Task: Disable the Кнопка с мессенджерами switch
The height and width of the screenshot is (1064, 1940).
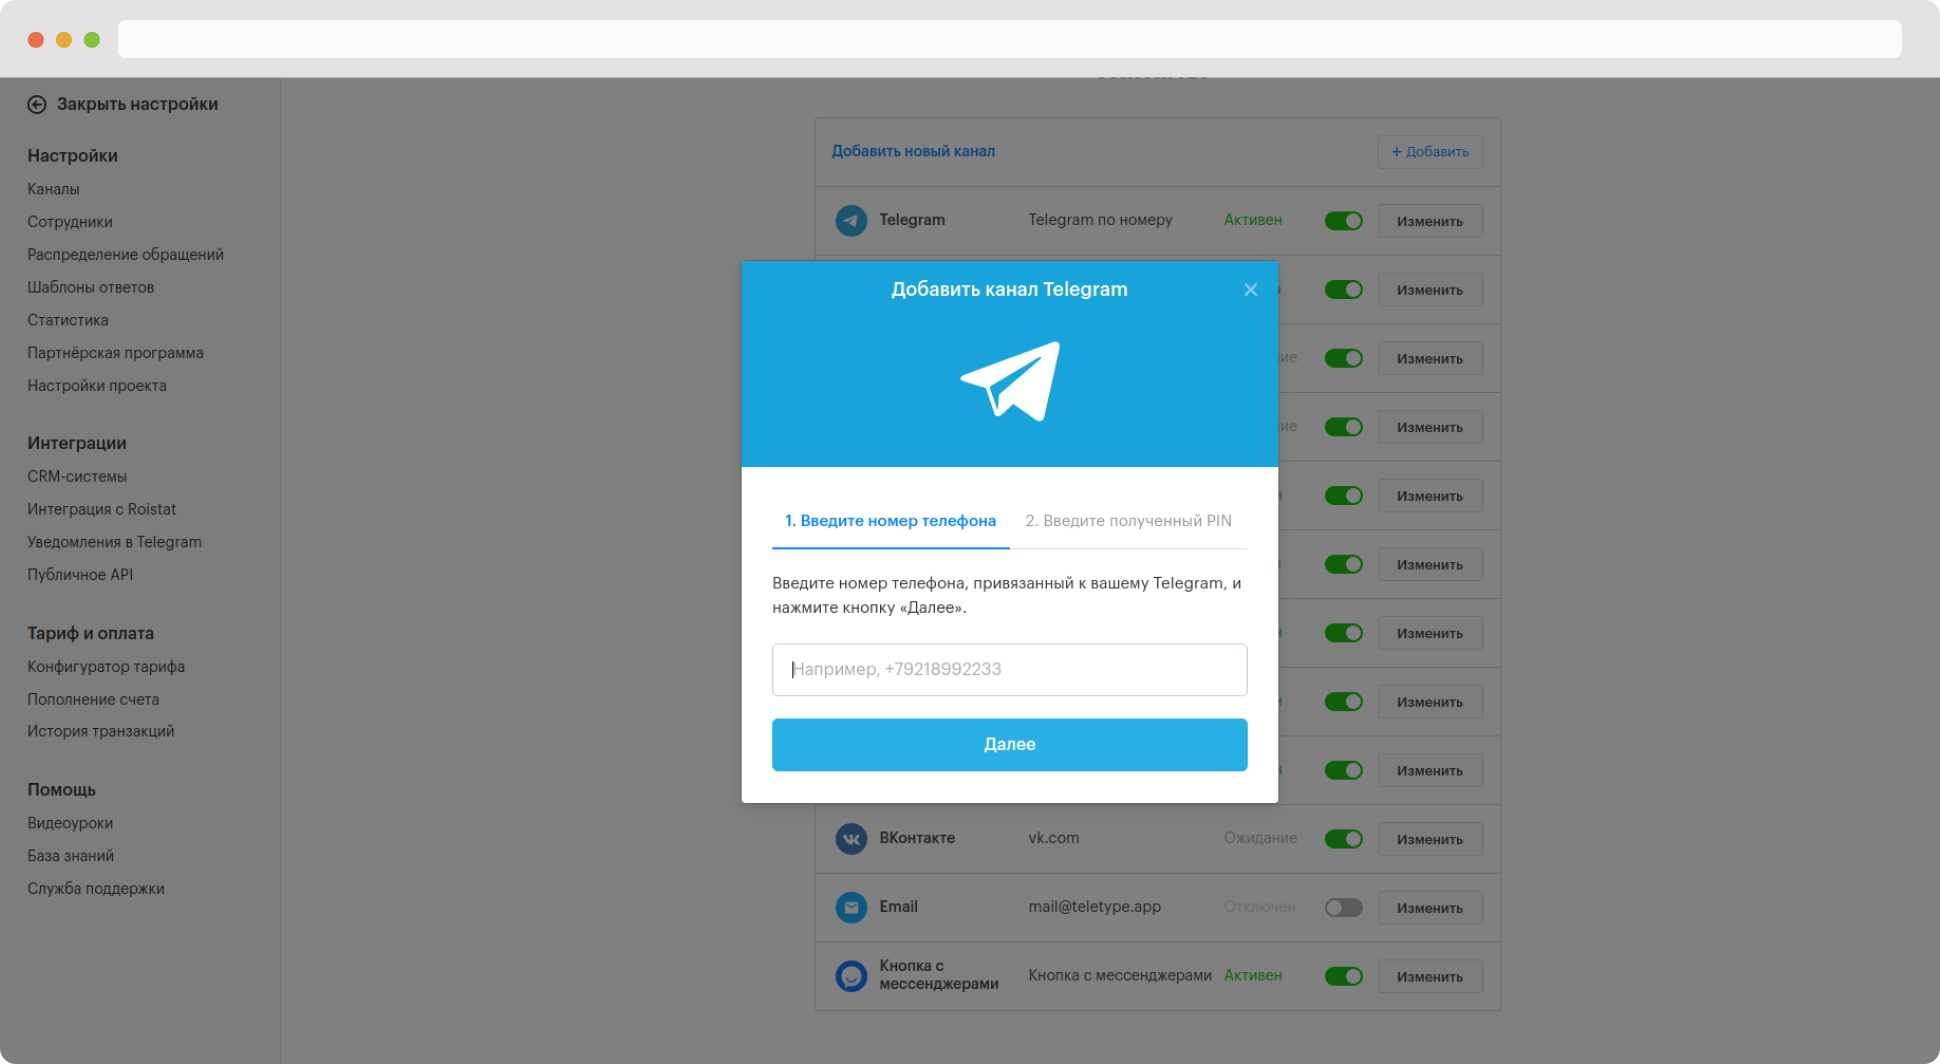Action: 1343,976
